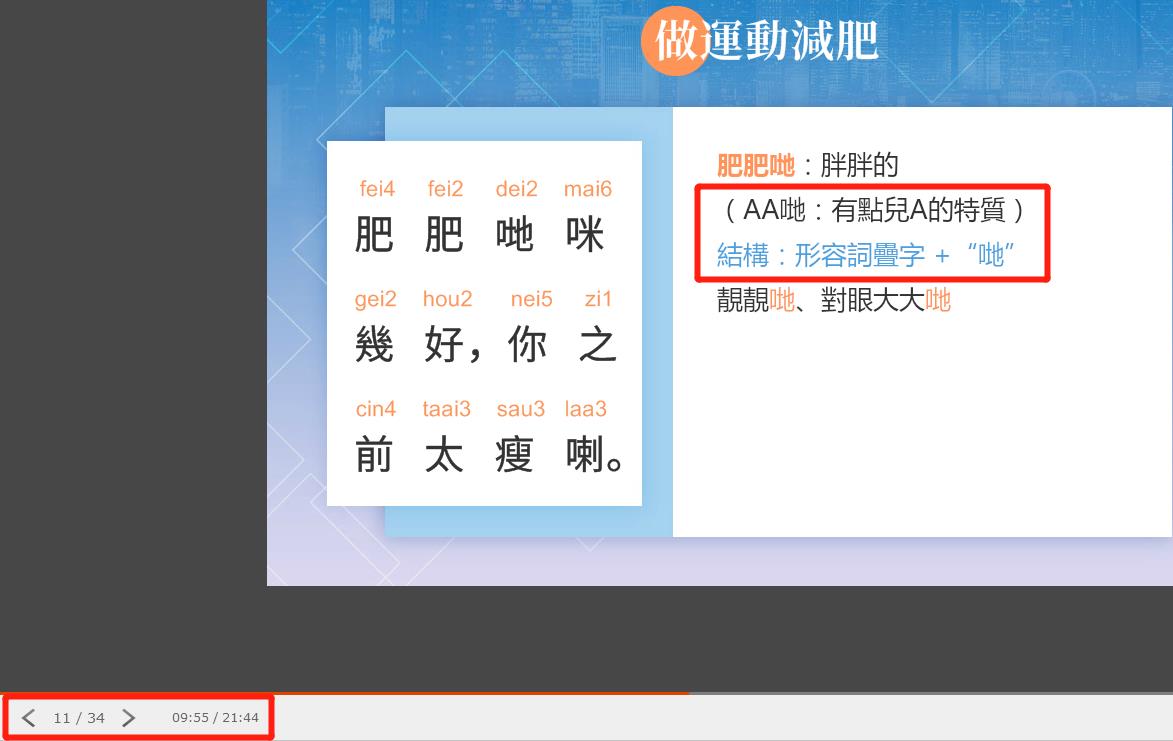Click the 對眼大大哋 example phrase

click(x=886, y=300)
